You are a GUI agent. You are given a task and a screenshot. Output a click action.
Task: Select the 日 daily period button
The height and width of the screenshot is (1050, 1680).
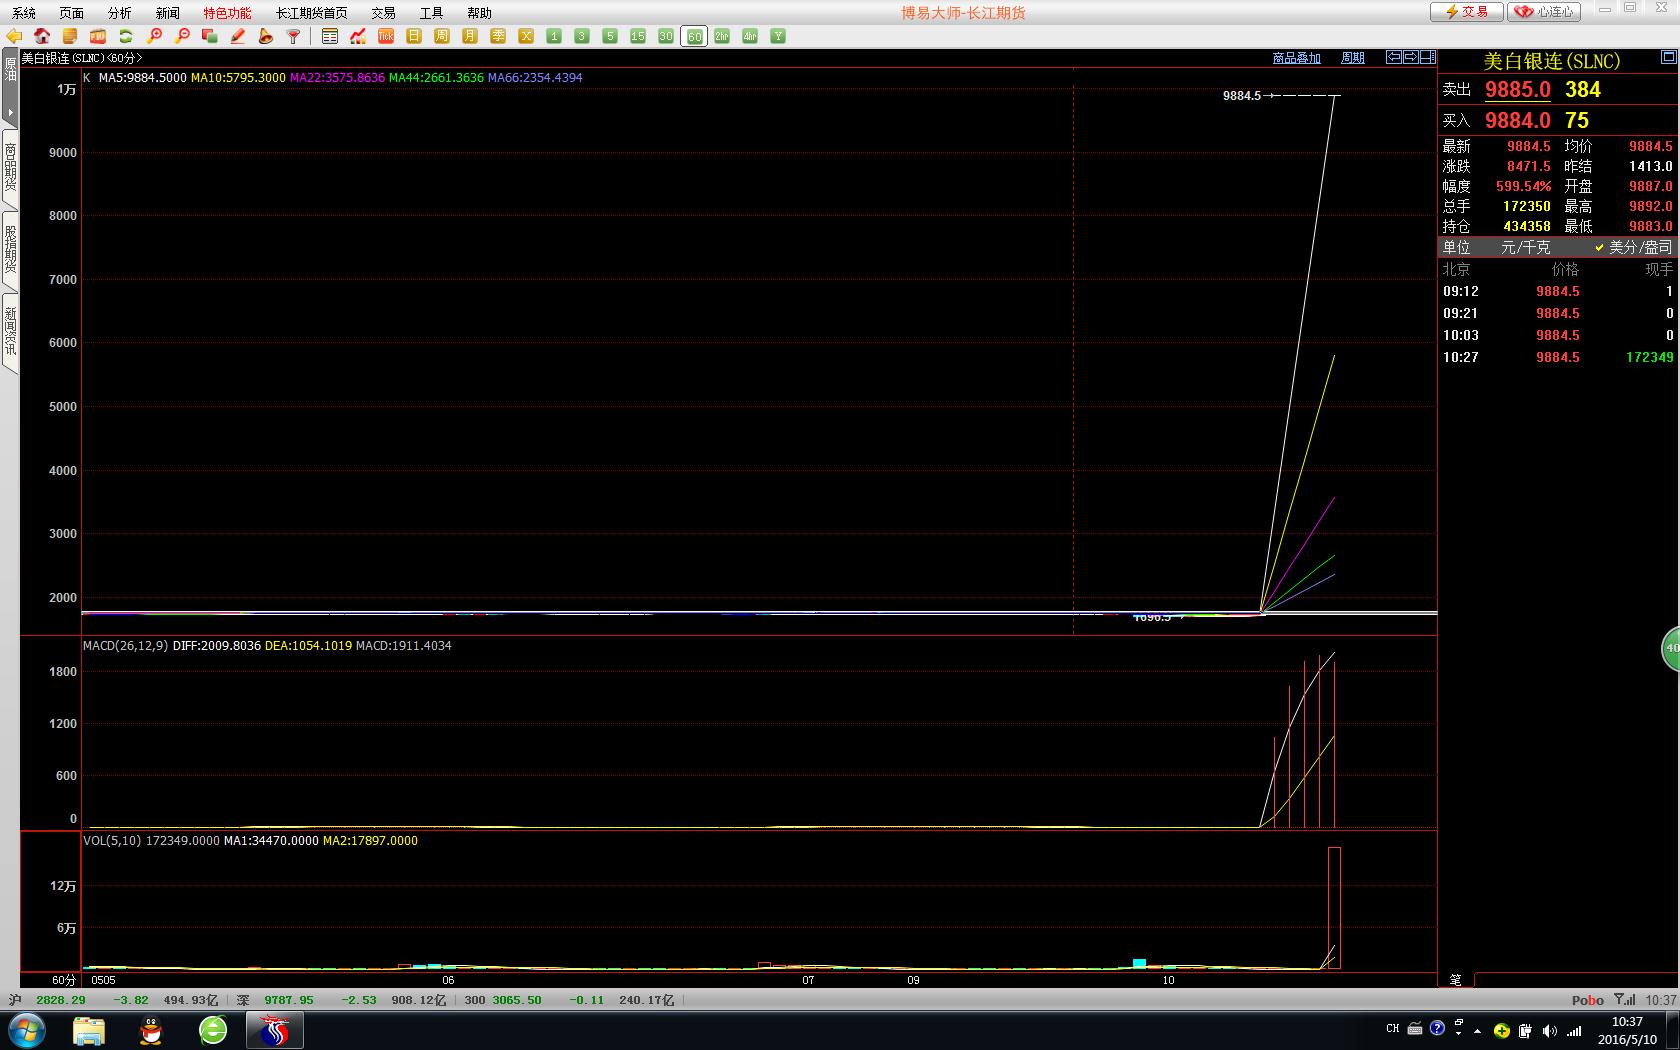coord(414,36)
